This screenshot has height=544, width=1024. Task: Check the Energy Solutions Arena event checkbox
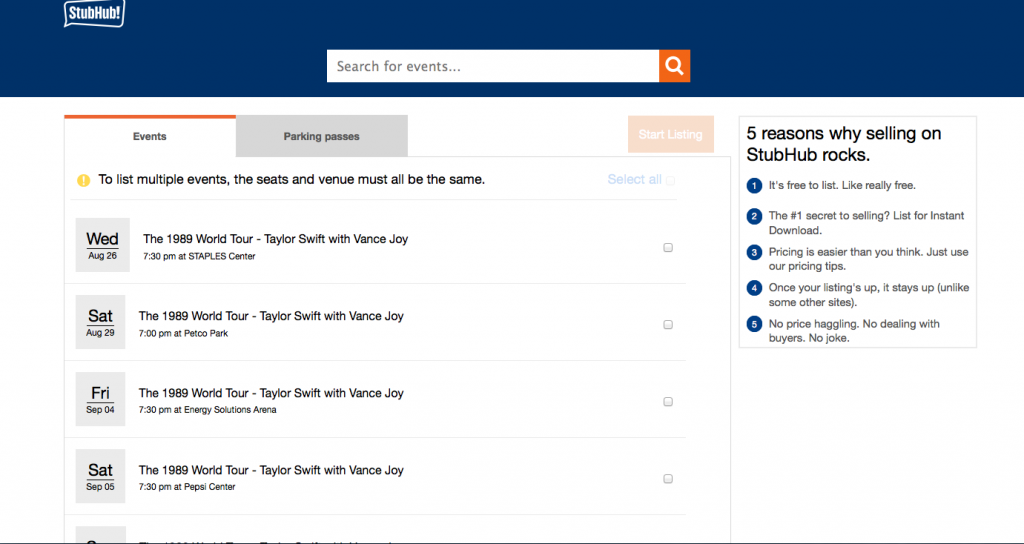pyautogui.click(x=668, y=402)
